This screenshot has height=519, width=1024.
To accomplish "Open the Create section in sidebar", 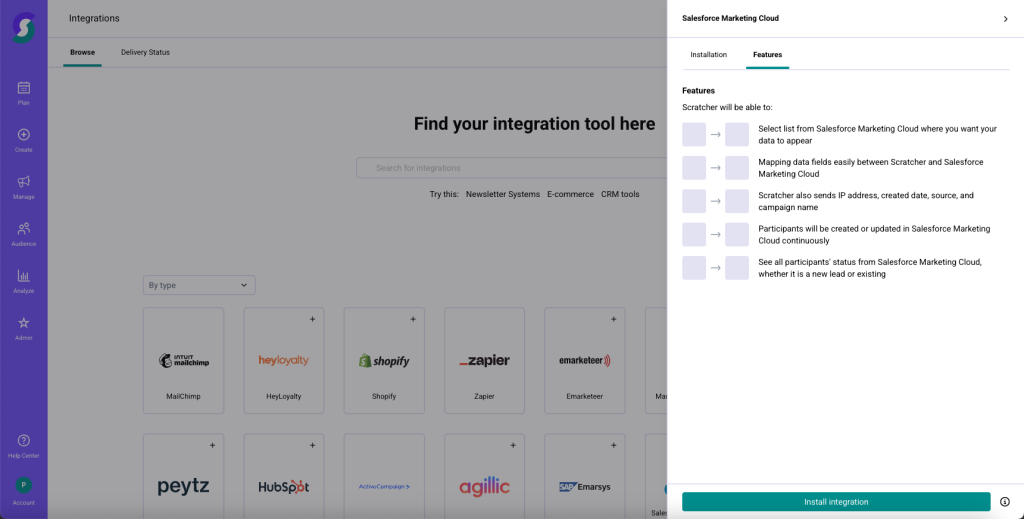I will [x=23, y=140].
